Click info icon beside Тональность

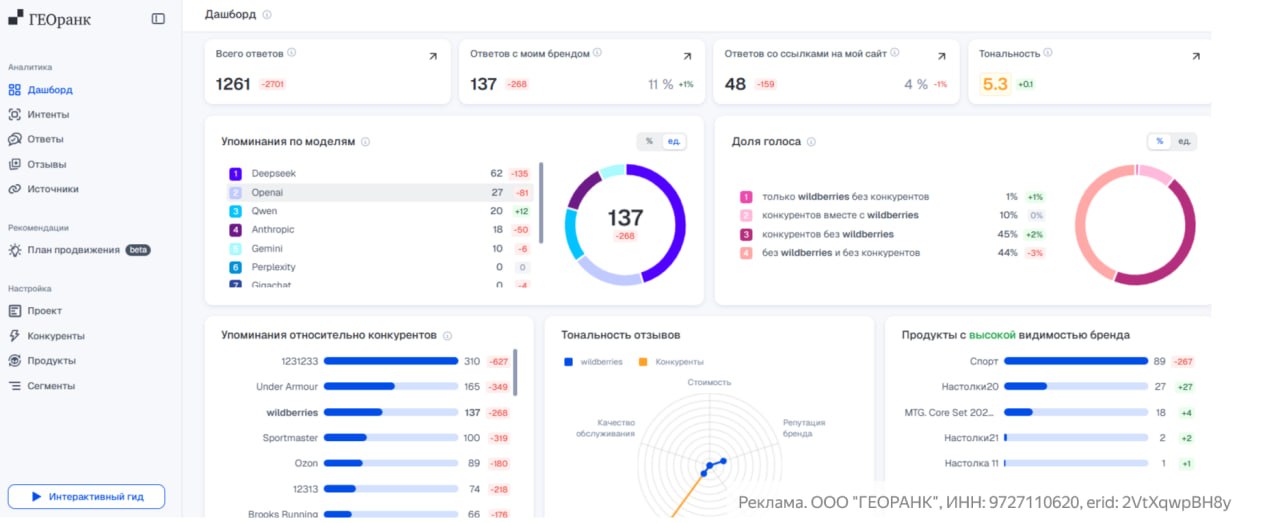click(1048, 53)
